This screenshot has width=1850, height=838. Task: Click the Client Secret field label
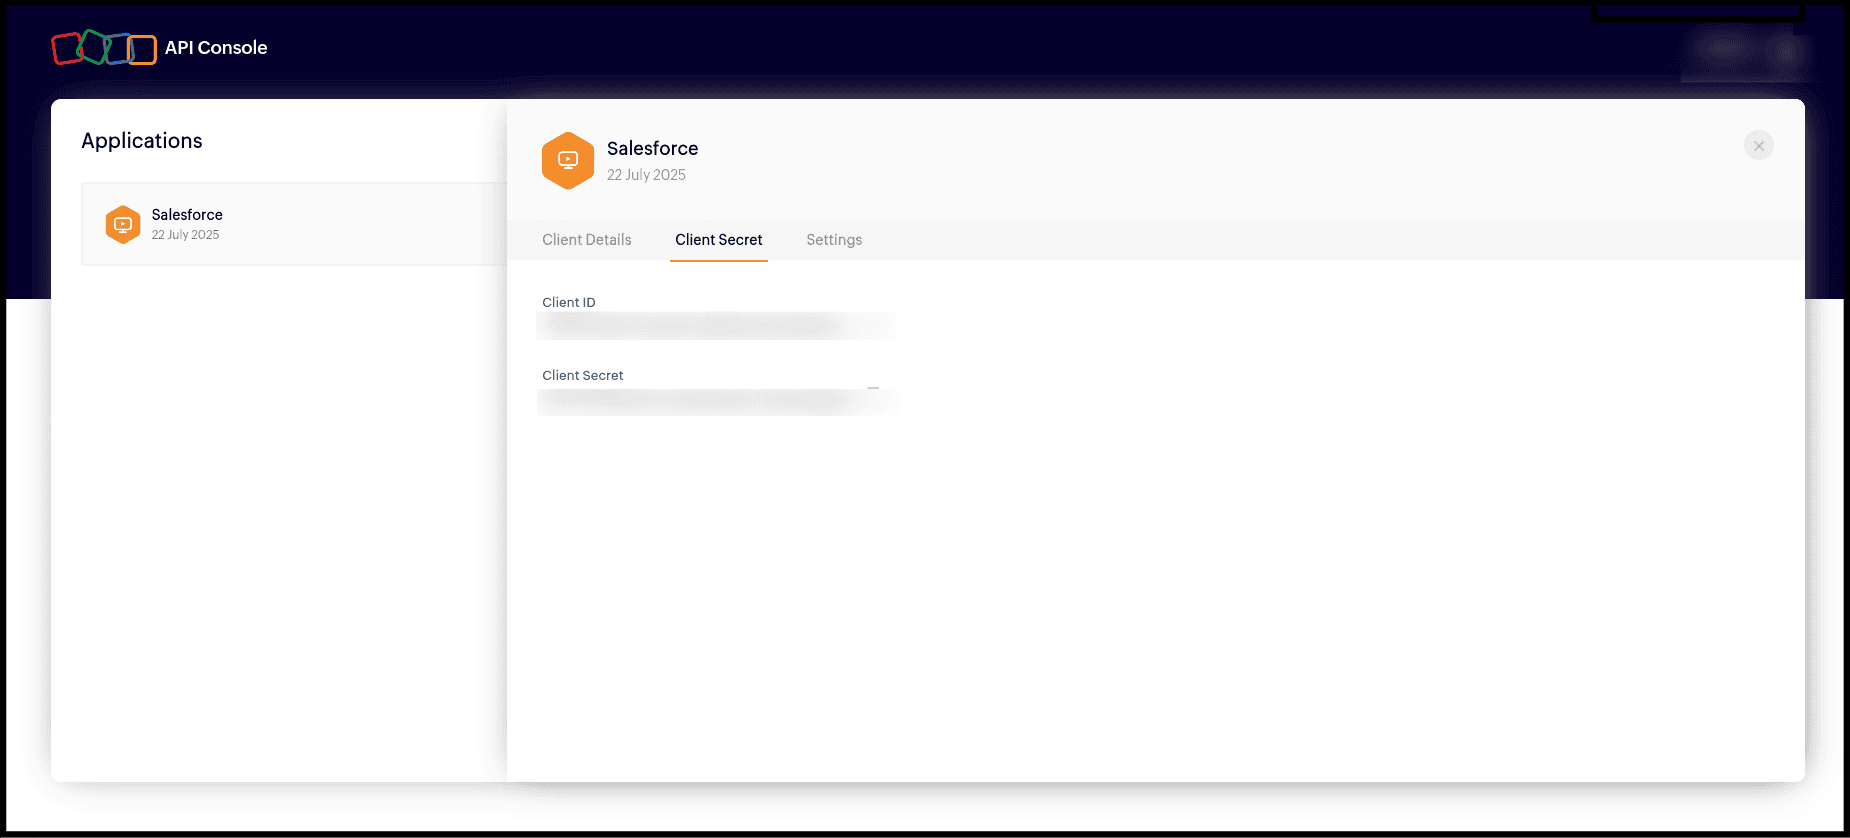583,375
